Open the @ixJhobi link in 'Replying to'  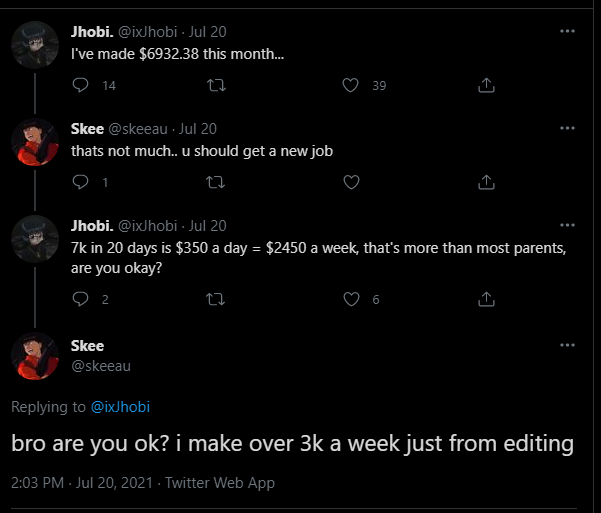120,407
